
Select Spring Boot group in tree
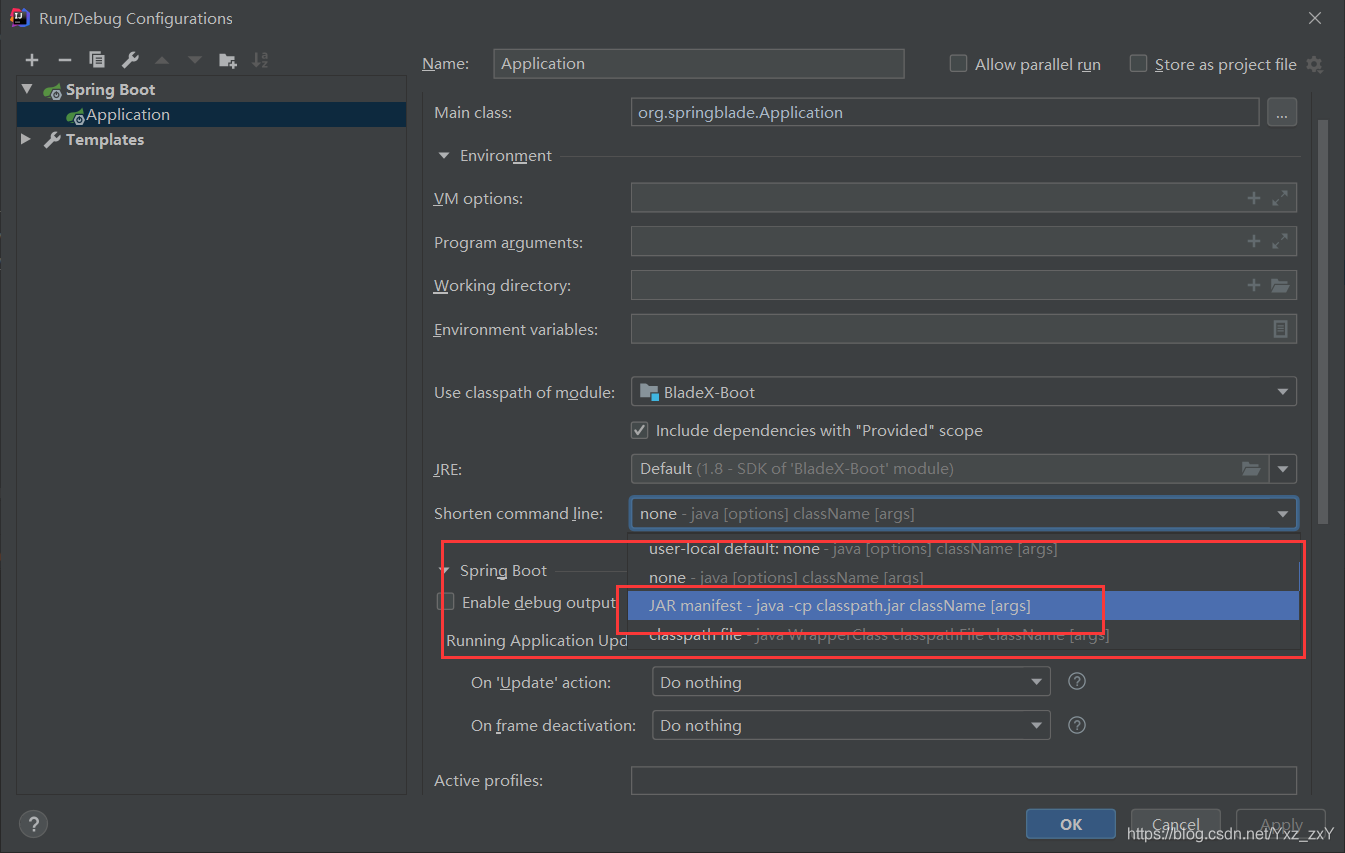tap(211, 89)
